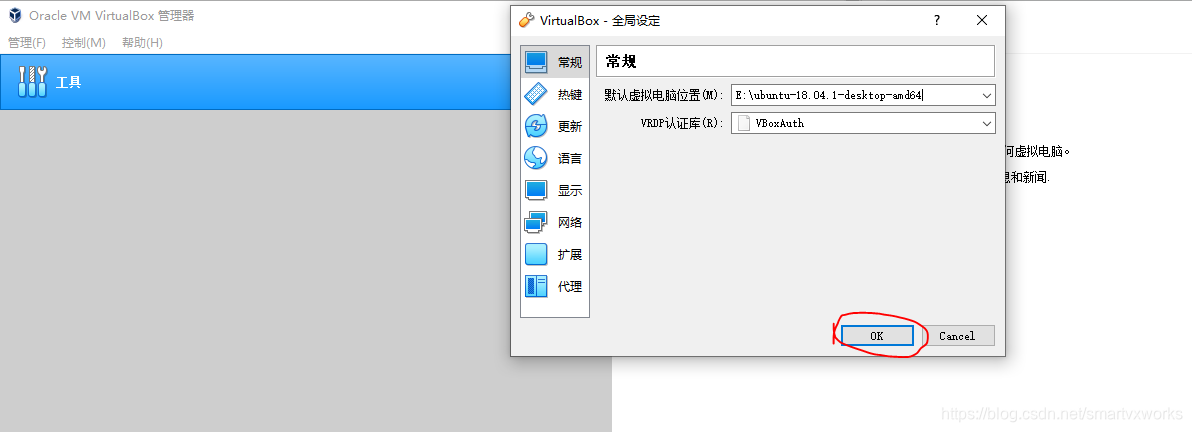Close the 全局设定 dialog window
Viewport: 1192px width, 432px height.
pos(981,21)
